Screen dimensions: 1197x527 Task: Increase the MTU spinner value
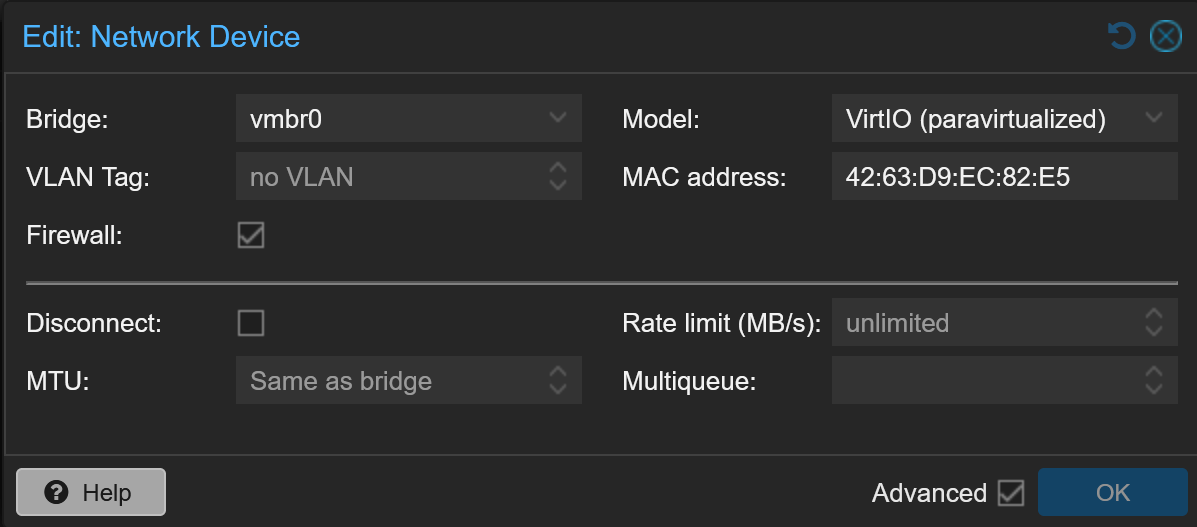pyautogui.click(x=558, y=372)
